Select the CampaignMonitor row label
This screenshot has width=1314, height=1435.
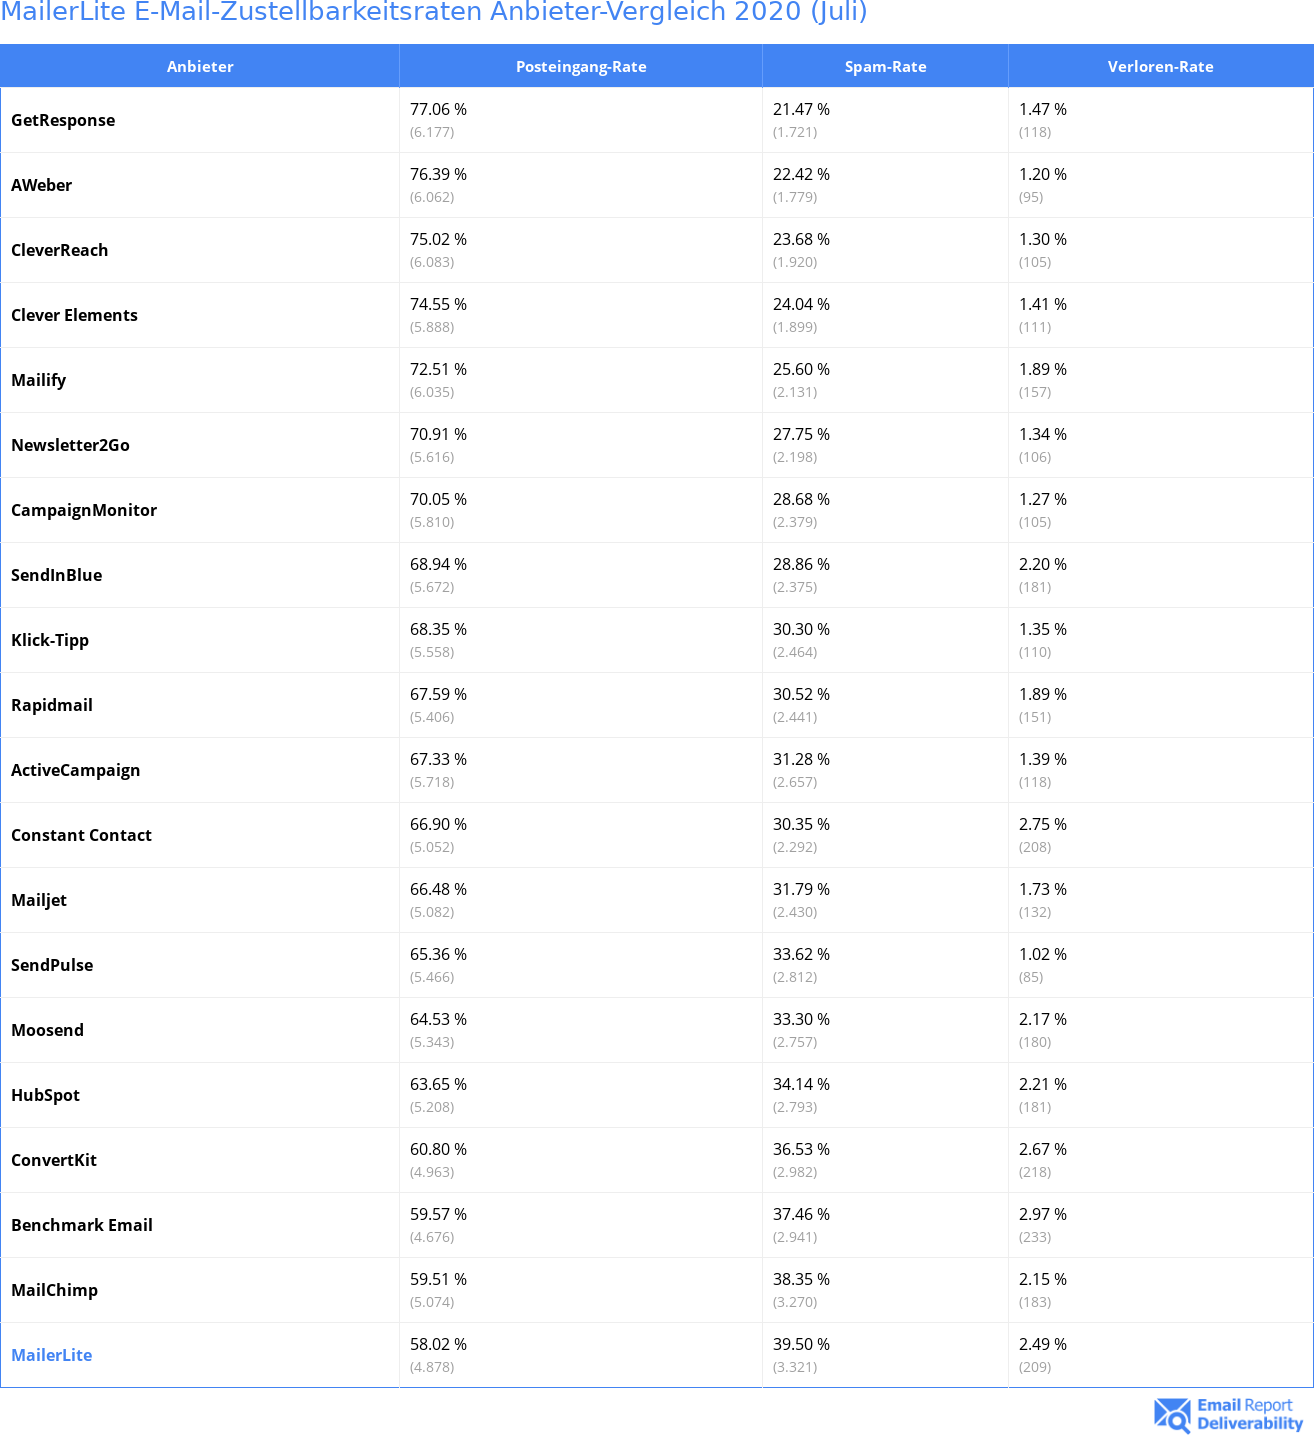[x=84, y=510]
